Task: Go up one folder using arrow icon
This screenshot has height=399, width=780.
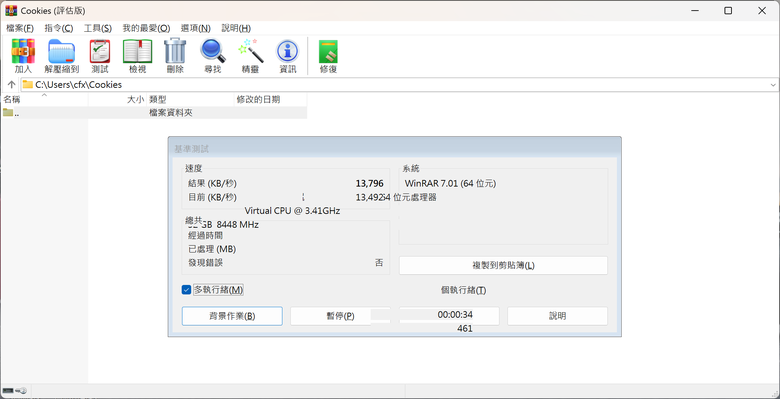Action: tap(11, 85)
